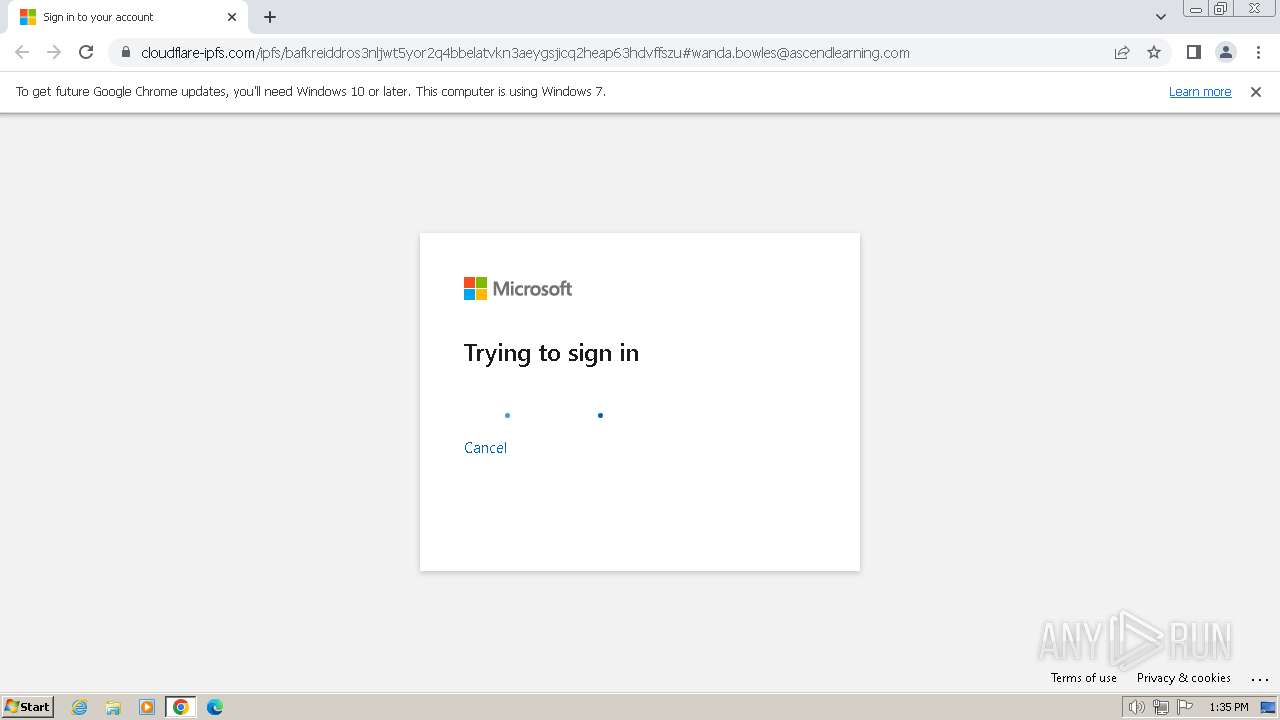Click the padlock site info icon
The width and height of the screenshot is (1280, 720).
click(125, 52)
